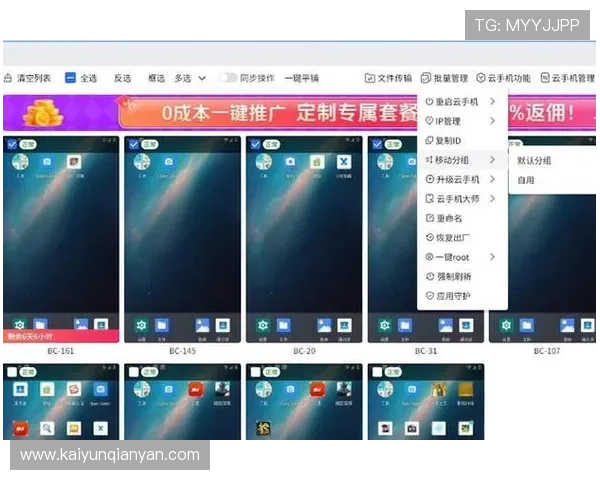Screen dimensions: 600x480
Task: Open the contacts icon in phone below BC-161
Action: [x=20, y=389]
